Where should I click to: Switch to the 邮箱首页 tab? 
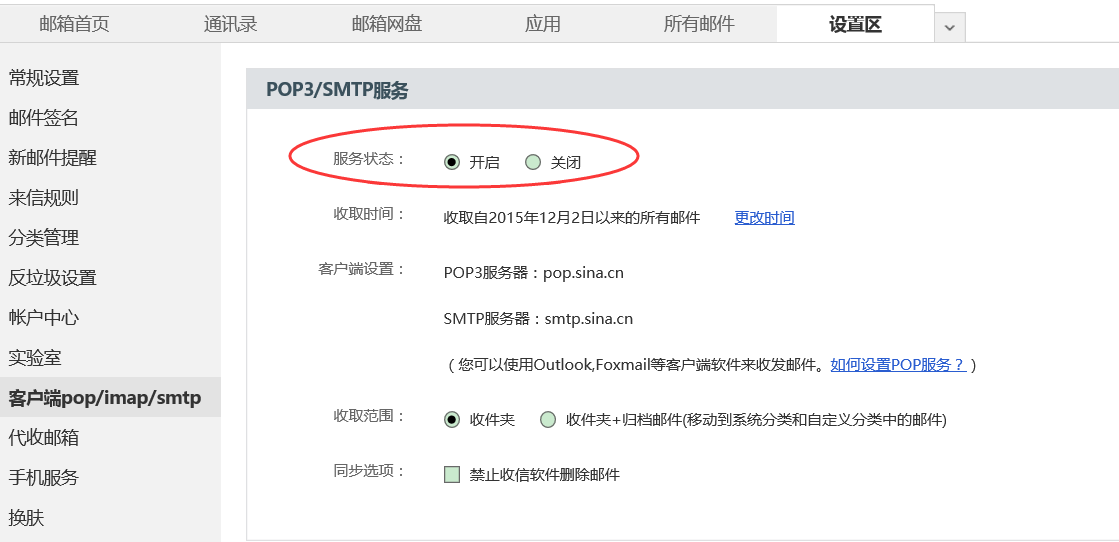pos(74,24)
